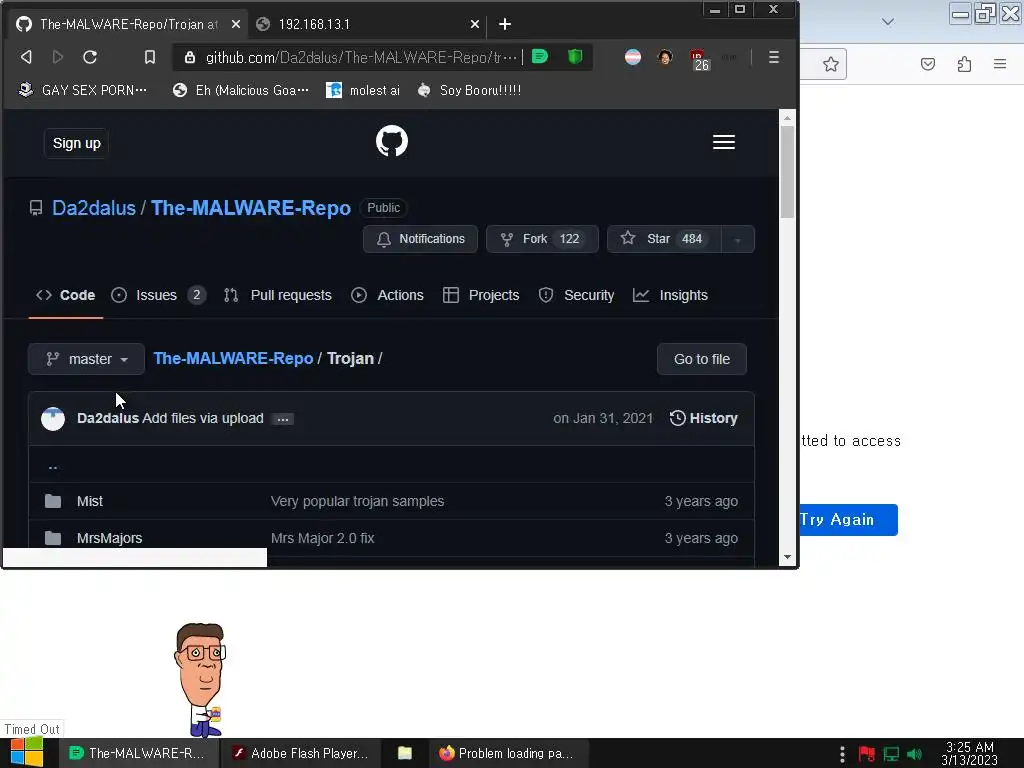
Task: Open the Soy Booru!!!!! bookmark
Action: pyautogui.click(x=469, y=90)
